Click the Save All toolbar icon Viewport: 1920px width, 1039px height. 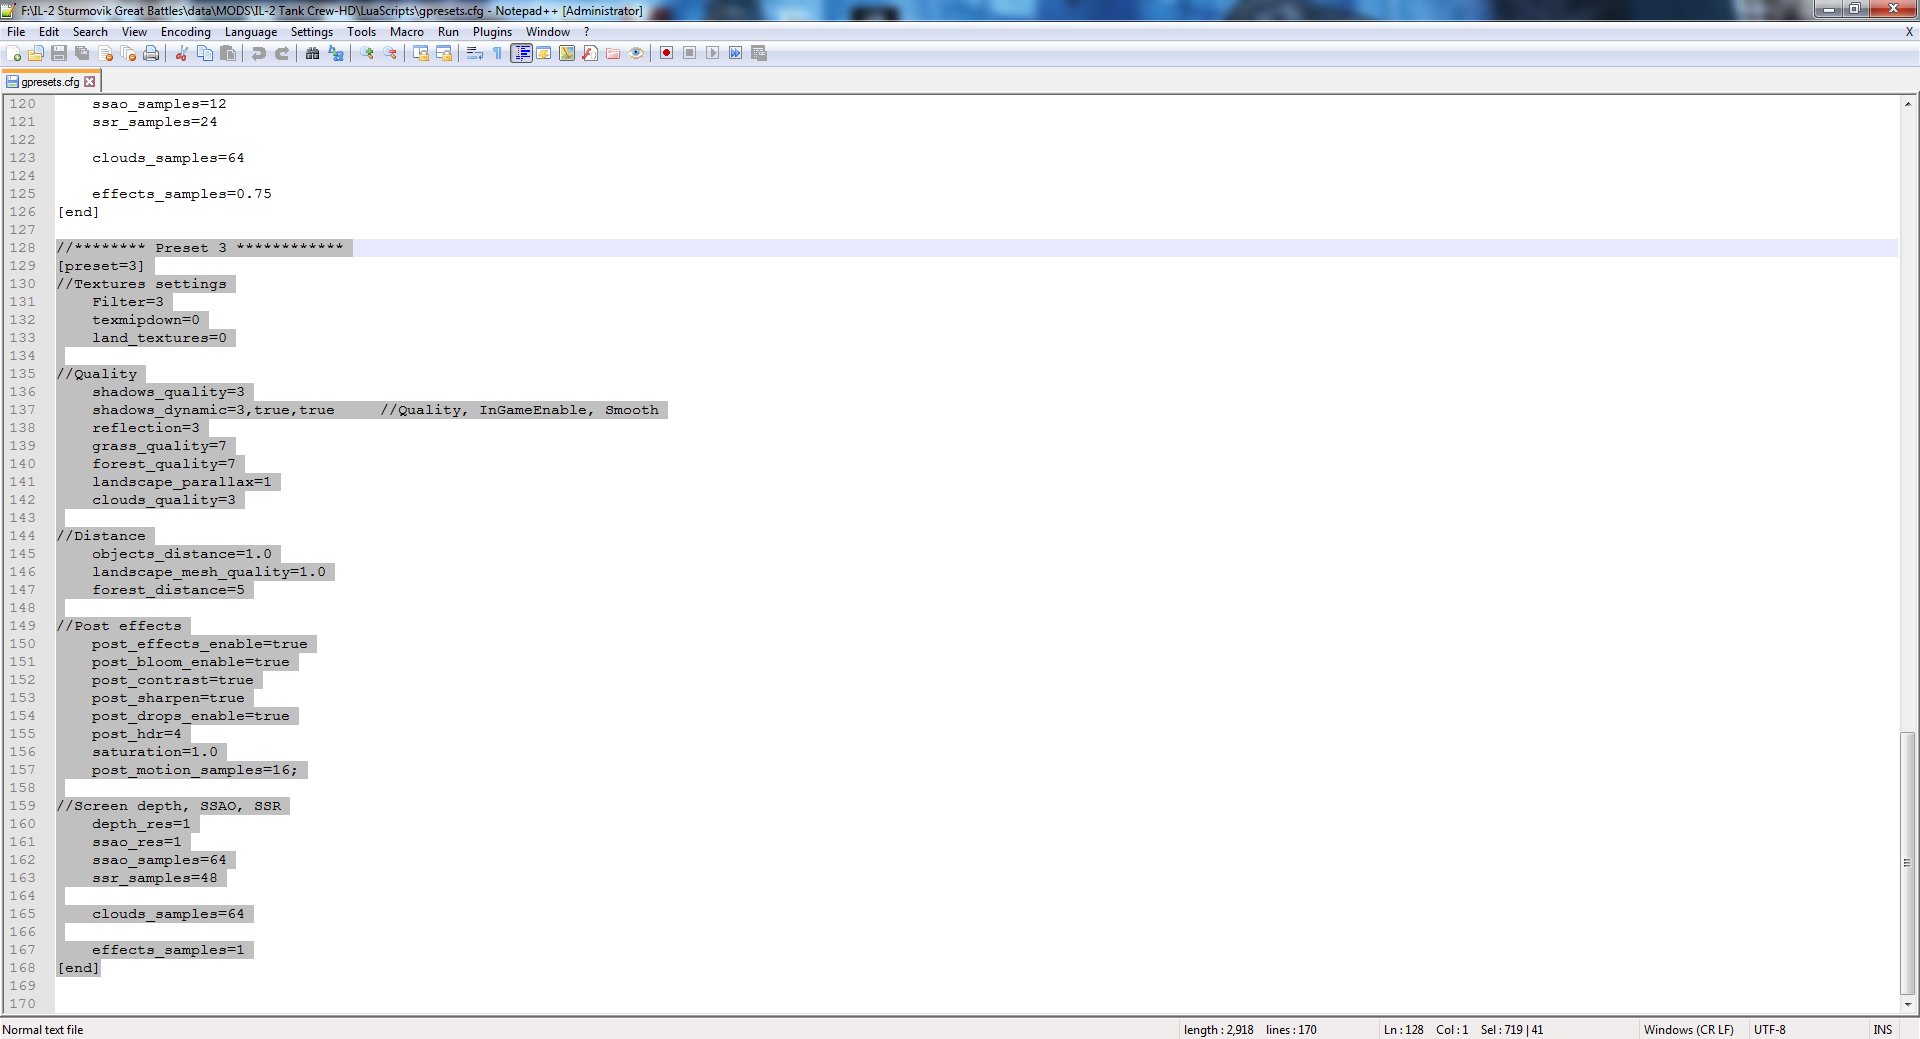coord(82,53)
